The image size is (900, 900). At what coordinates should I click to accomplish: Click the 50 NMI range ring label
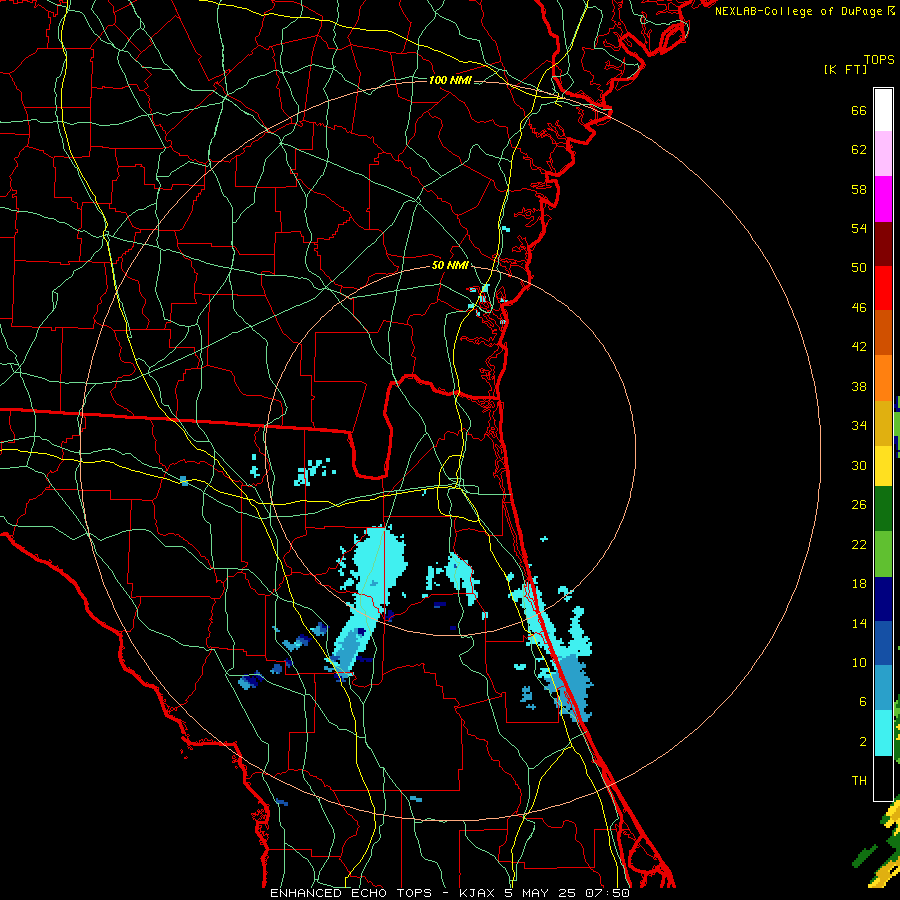point(451,265)
